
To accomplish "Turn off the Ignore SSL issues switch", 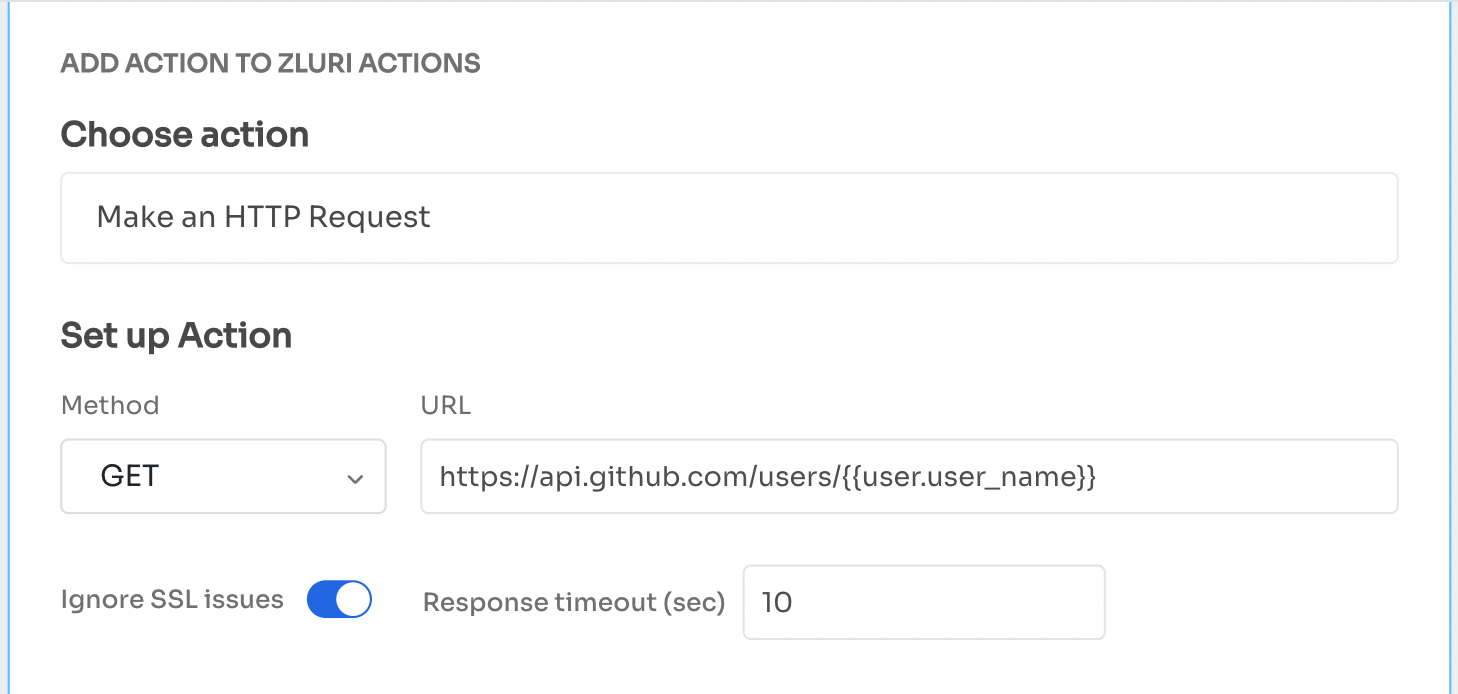I will pos(339,600).
